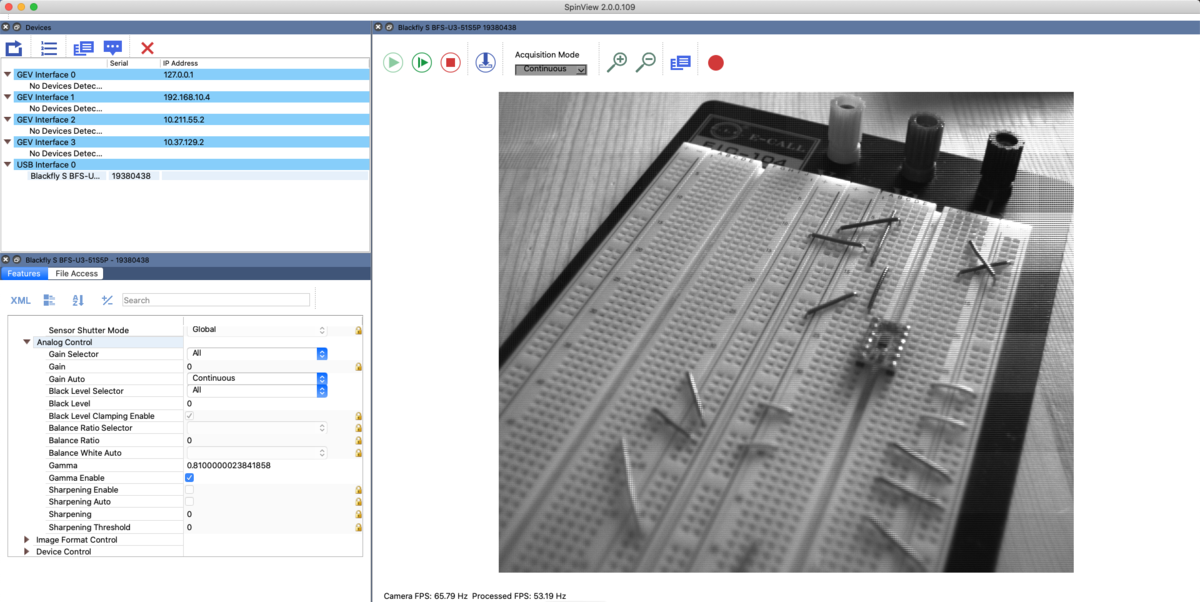
Task: Select serial number 19380438 in Devices list
Action: (131, 175)
